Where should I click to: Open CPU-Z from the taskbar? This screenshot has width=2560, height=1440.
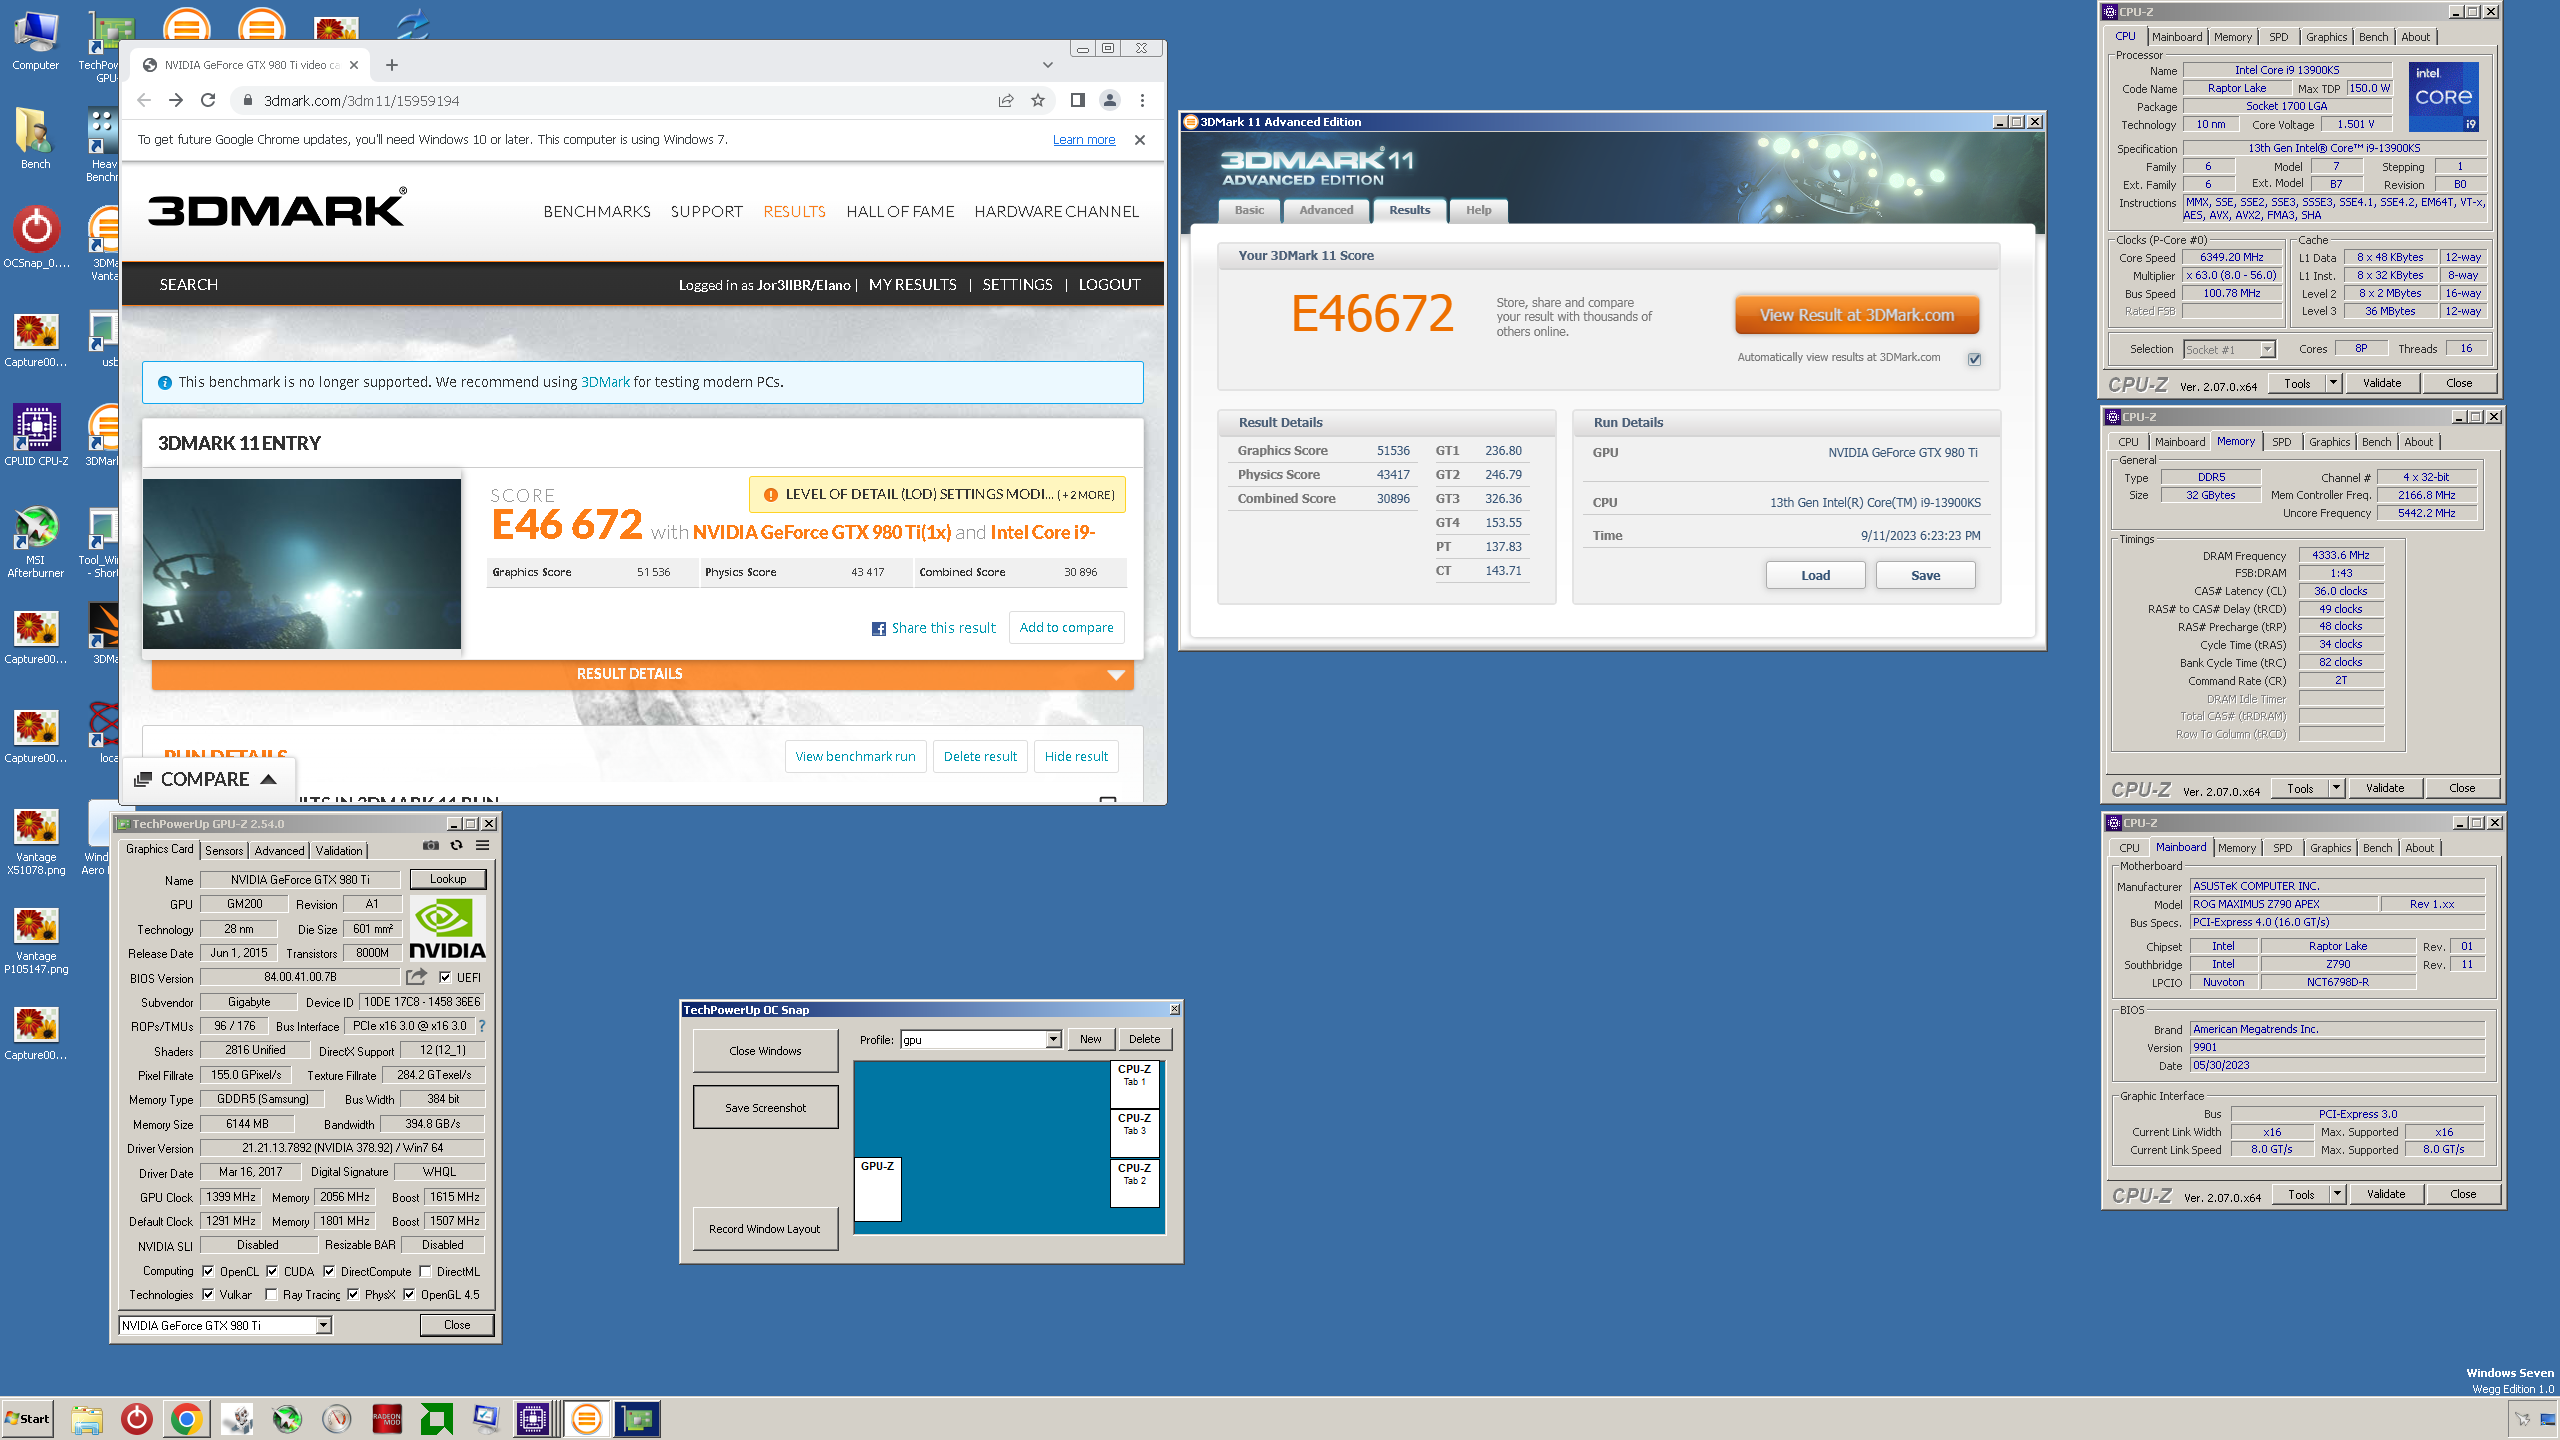tap(533, 1419)
